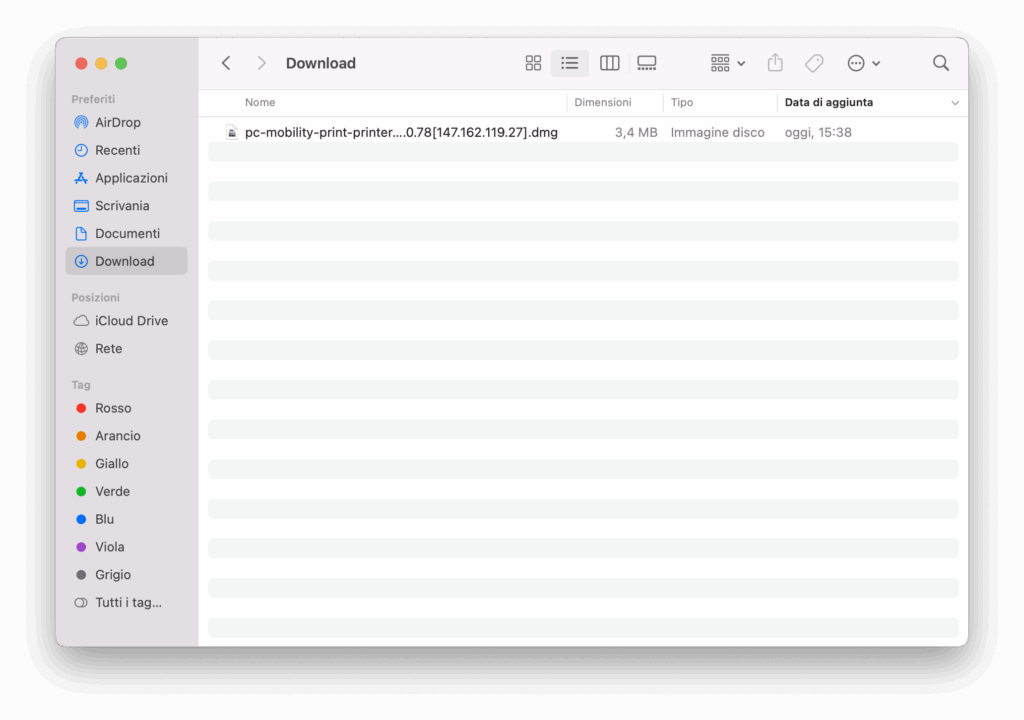Screen dimensions: 1024x720
Task: Click the oggi, 15:38 date cell
Action: click(x=818, y=133)
